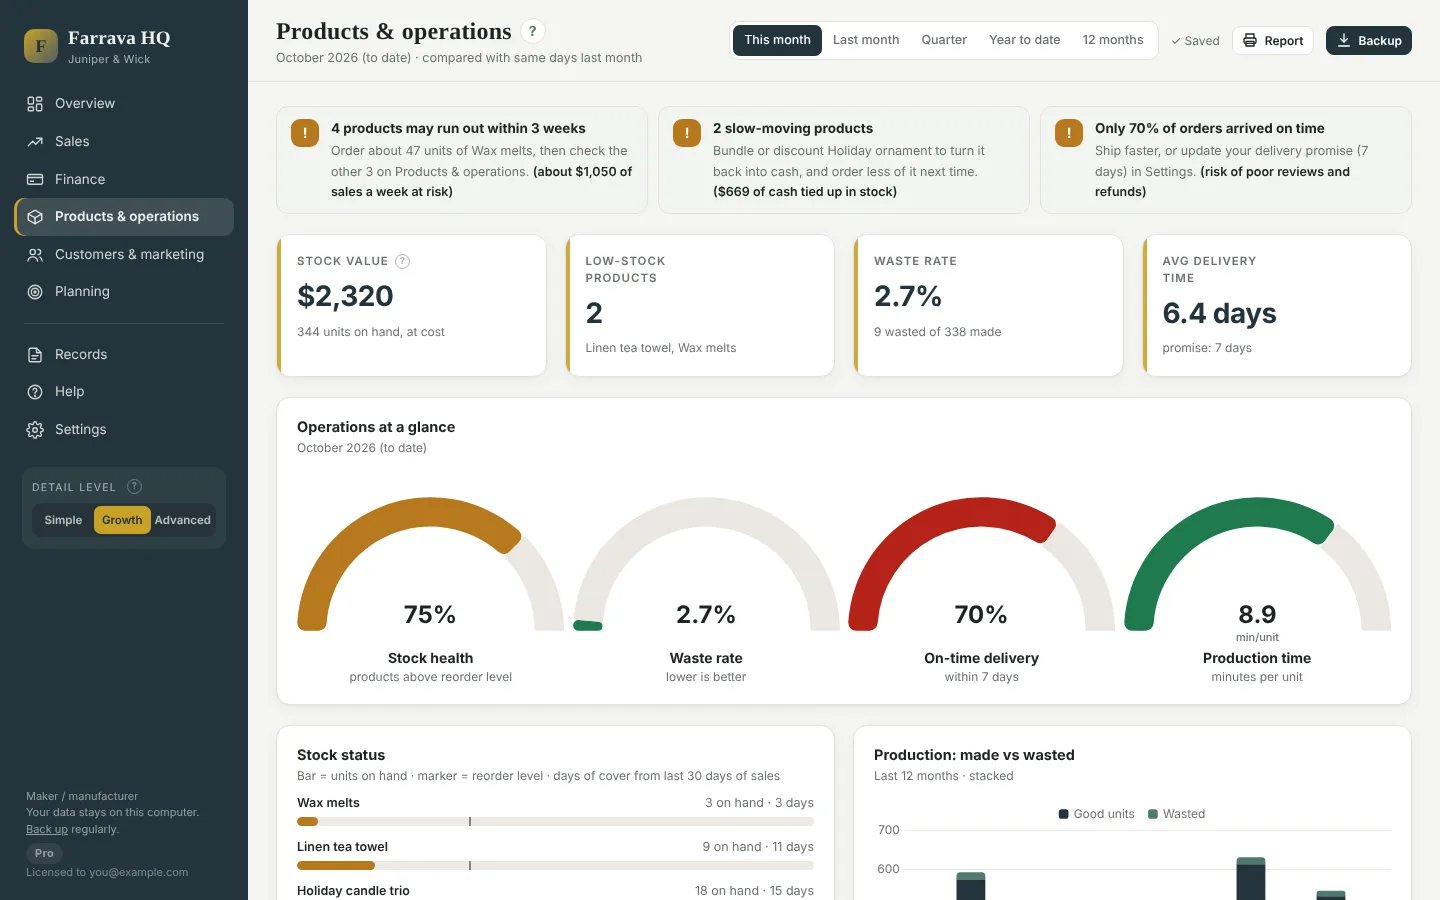This screenshot has width=1440, height=900.
Task: Switch to the Year to date period
Action: (x=1025, y=40)
